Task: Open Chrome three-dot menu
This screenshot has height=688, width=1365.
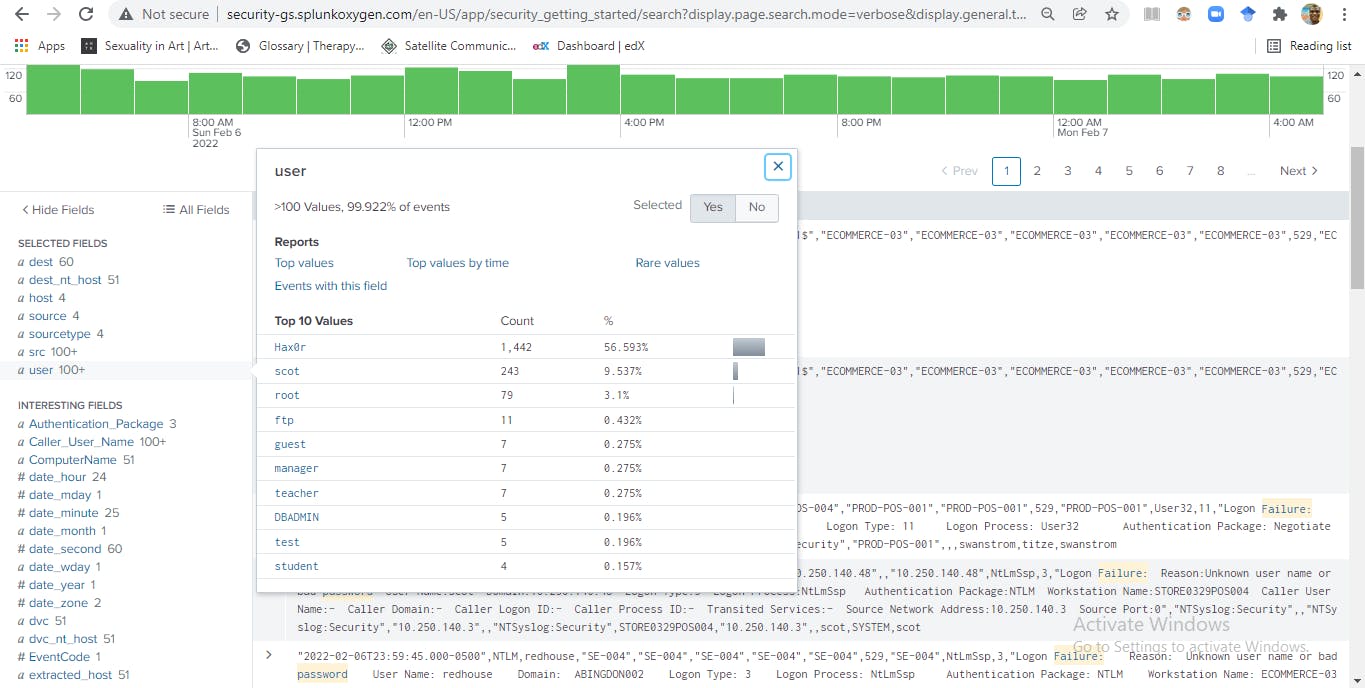Action: [1344, 15]
